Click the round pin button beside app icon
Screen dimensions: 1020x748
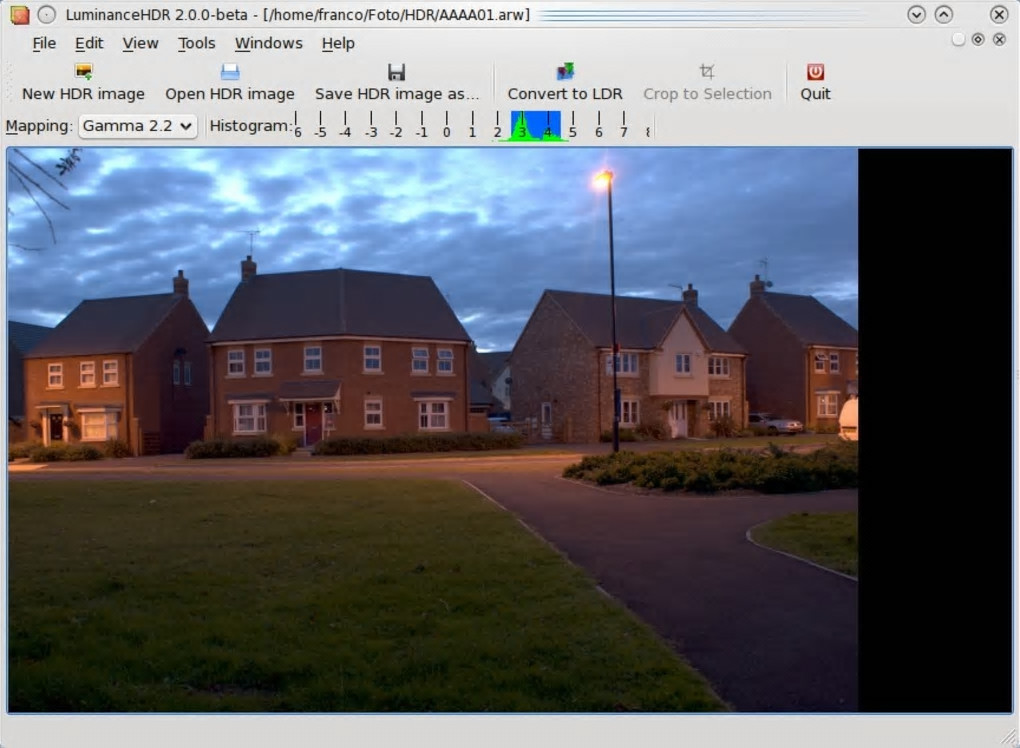pyautogui.click(x=47, y=14)
